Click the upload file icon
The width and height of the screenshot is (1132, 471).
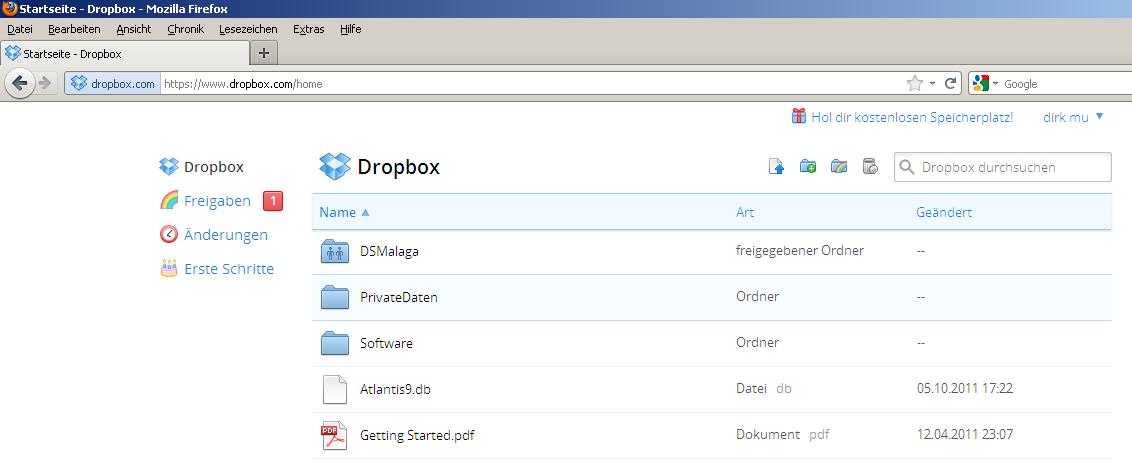click(776, 167)
